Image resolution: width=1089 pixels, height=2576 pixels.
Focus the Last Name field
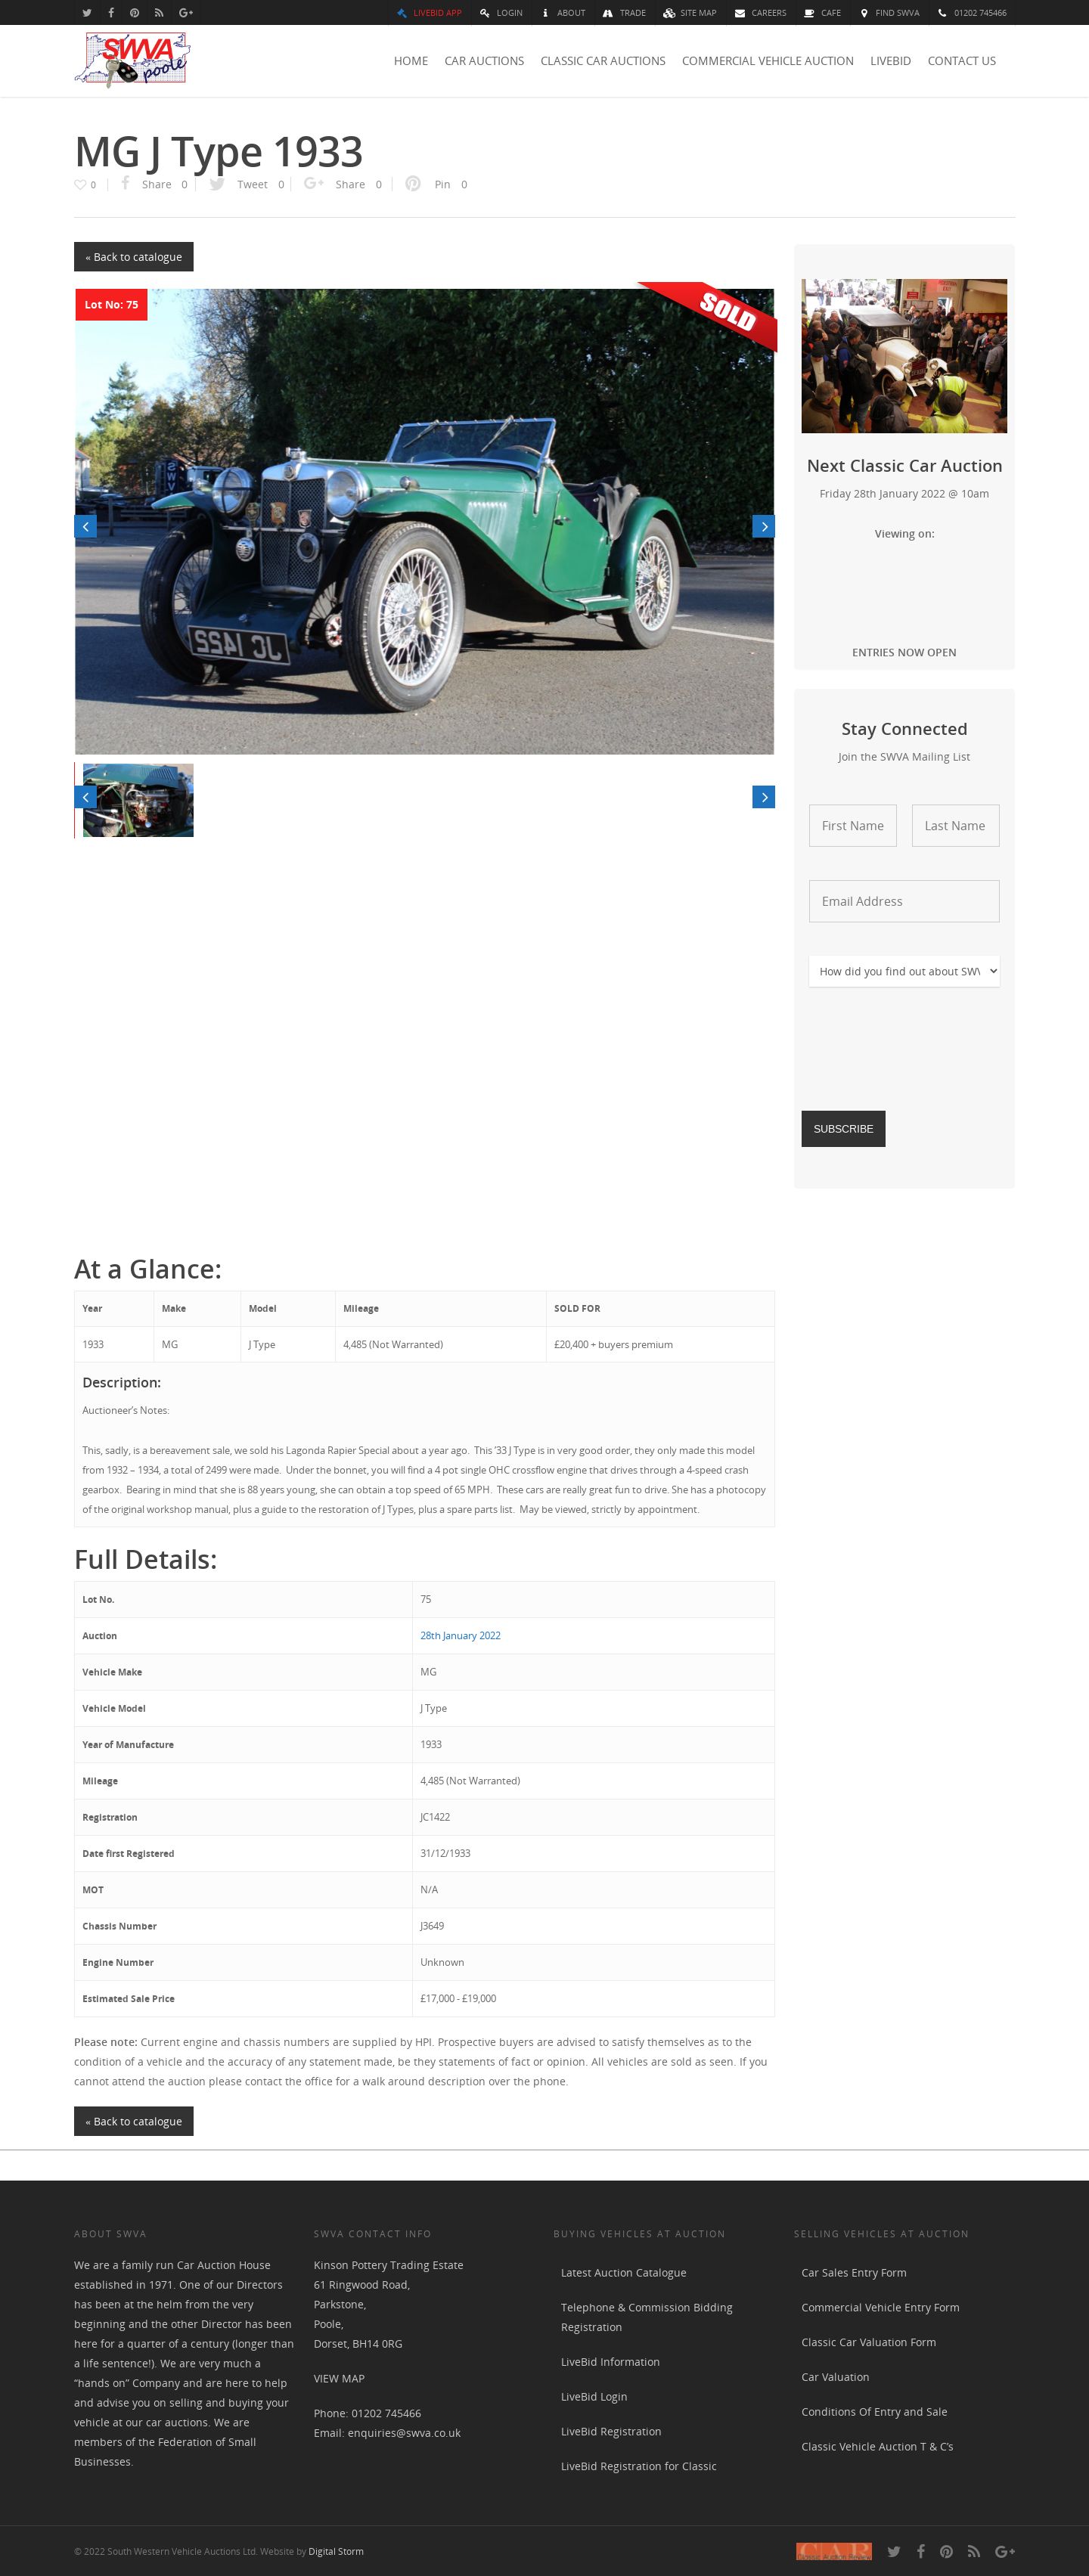(956, 826)
